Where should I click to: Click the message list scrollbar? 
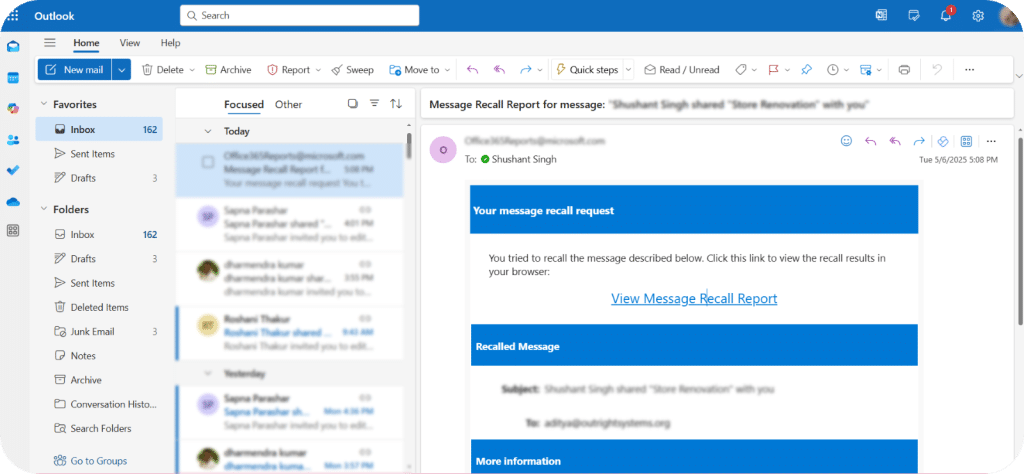click(x=409, y=146)
